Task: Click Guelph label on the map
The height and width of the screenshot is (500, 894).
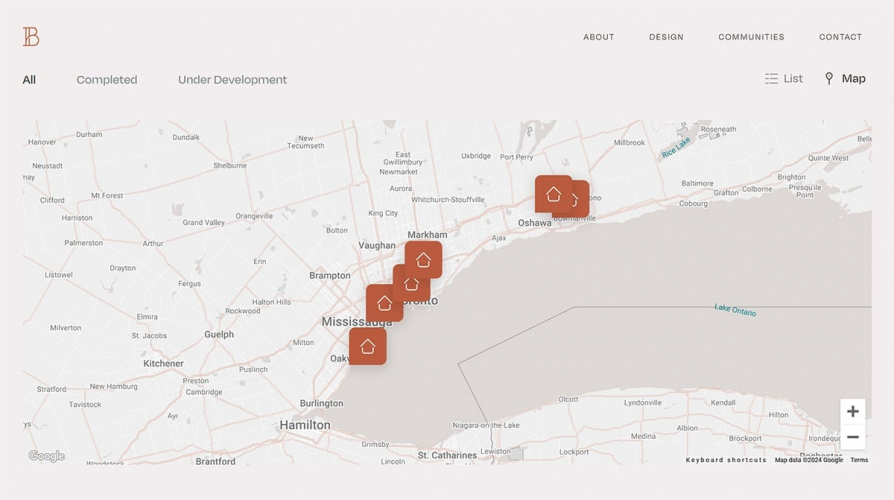Action: [x=219, y=335]
